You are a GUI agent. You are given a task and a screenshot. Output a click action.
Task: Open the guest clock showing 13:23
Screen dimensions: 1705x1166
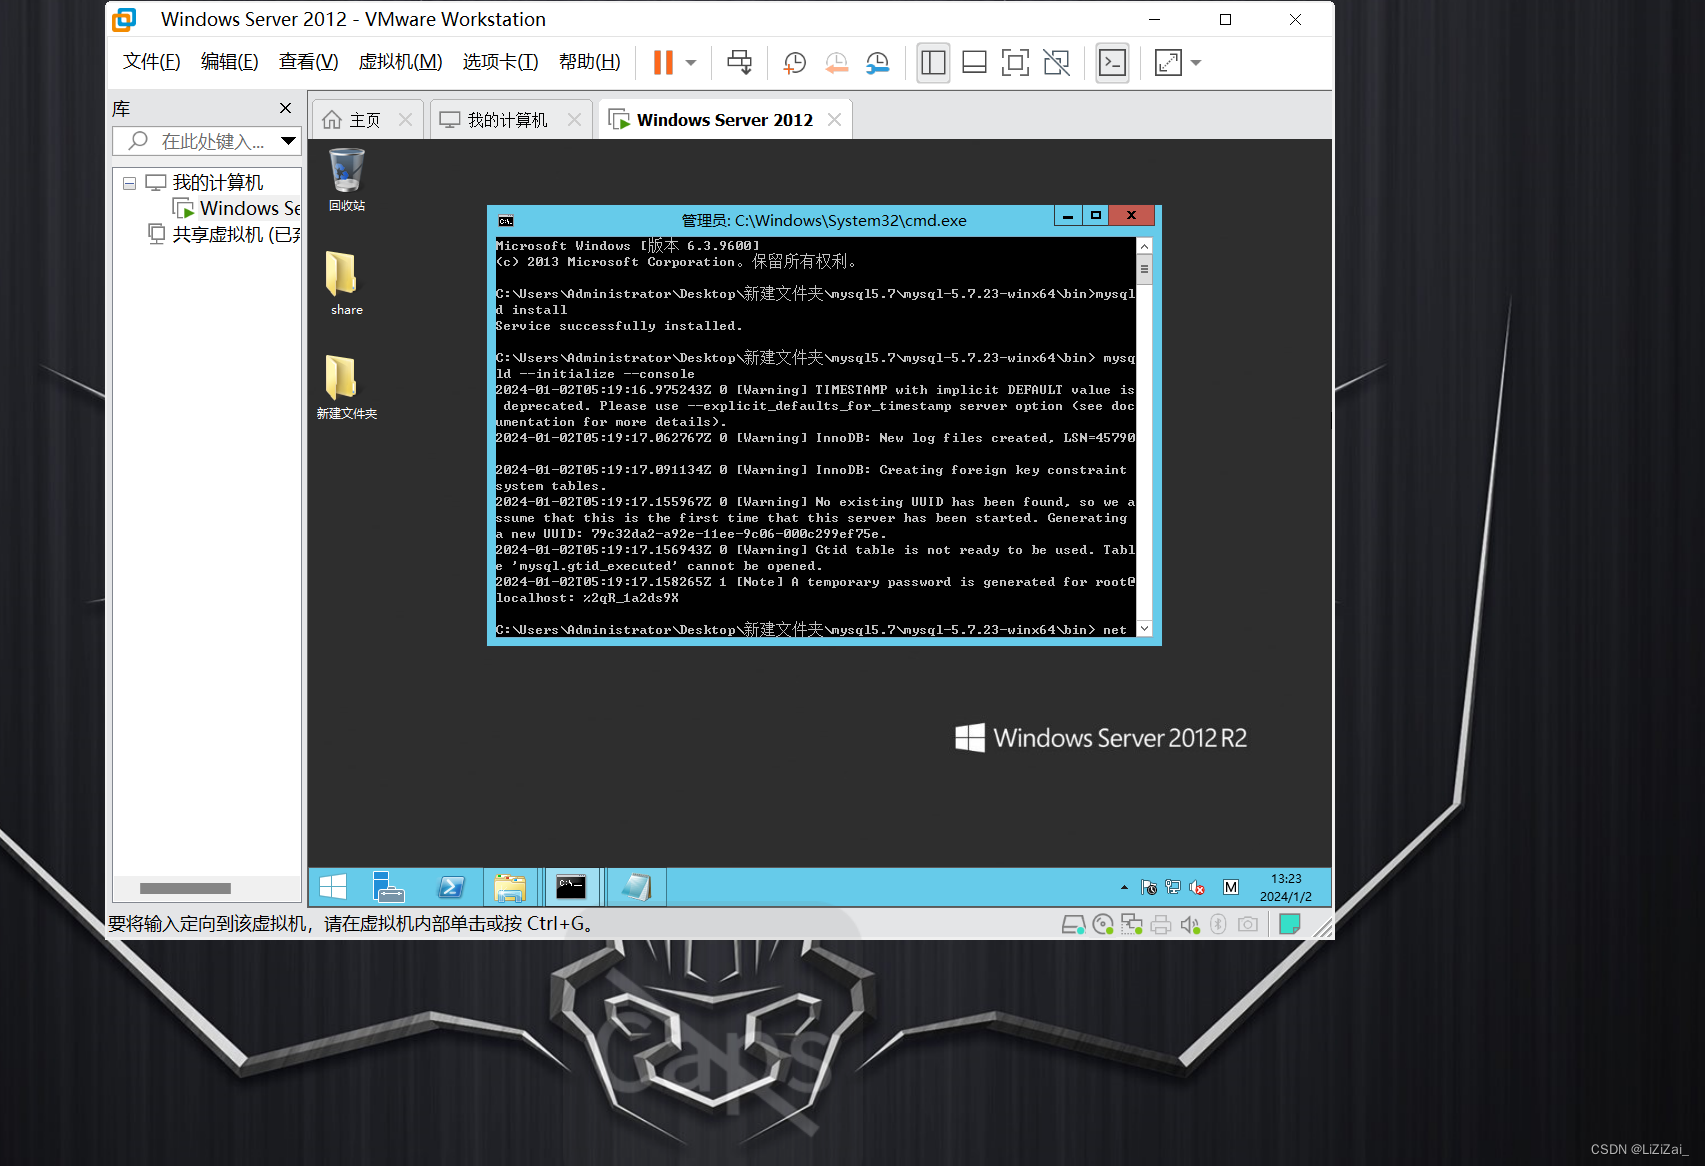[1286, 887]
